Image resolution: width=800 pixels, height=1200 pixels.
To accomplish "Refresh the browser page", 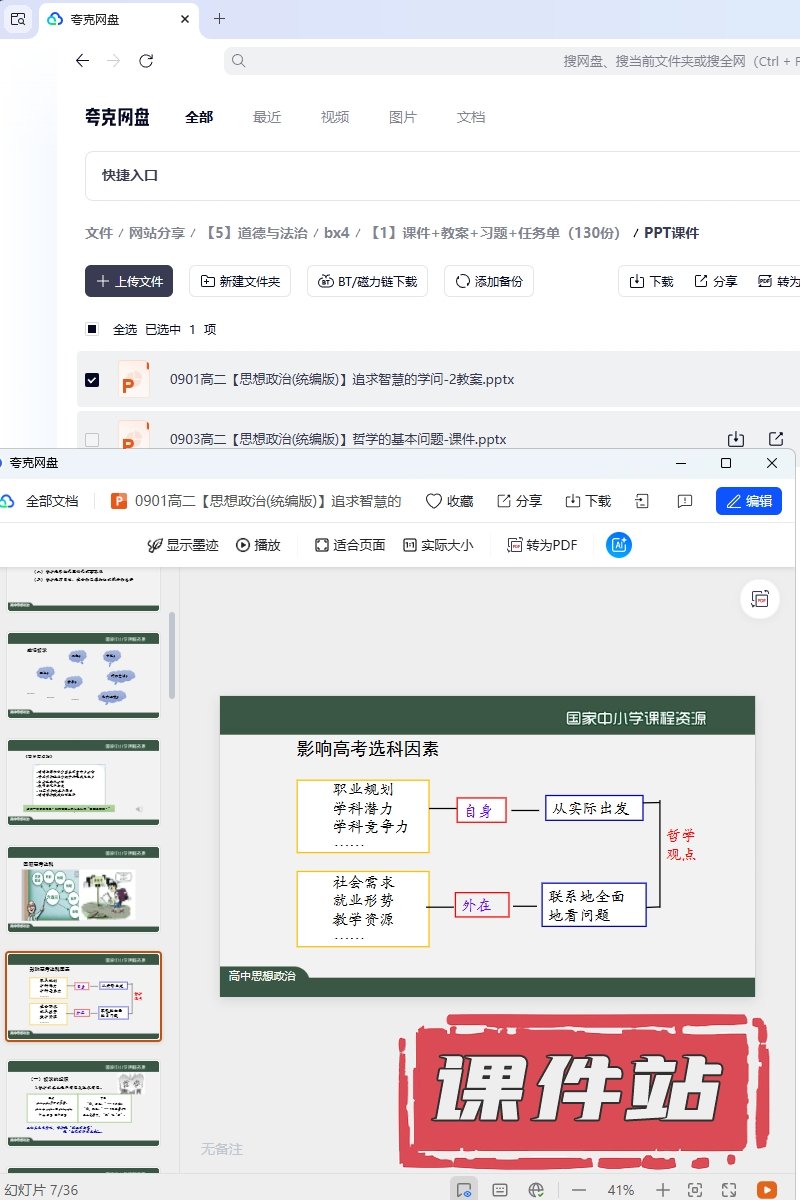I will click(146, 61).
